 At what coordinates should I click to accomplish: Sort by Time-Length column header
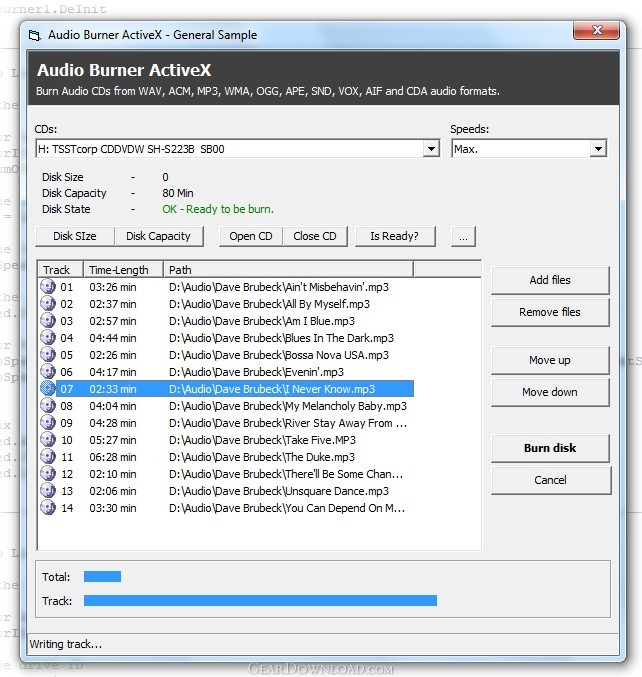tap(123, 270)
